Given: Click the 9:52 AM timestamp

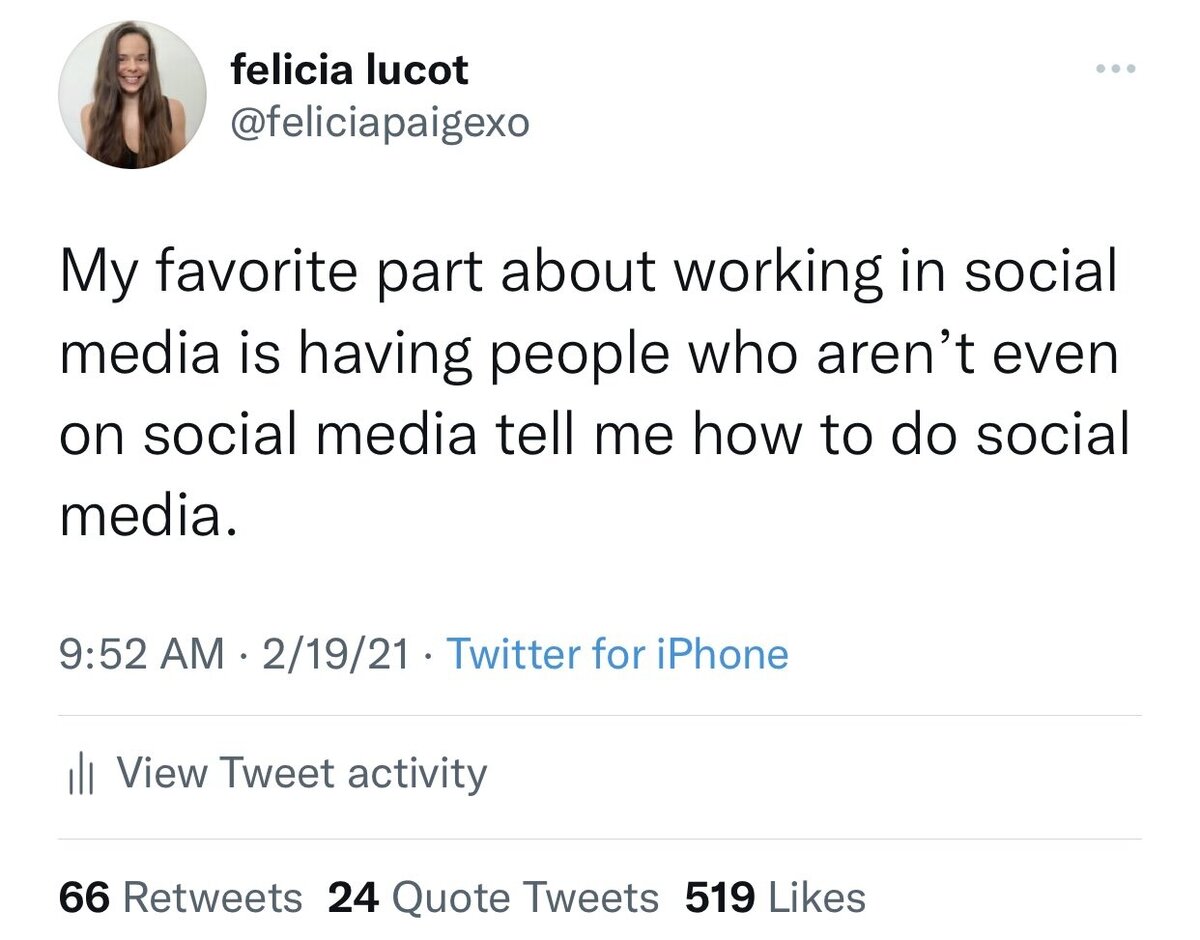Looking at the screenshot, I should pos(142,655).
